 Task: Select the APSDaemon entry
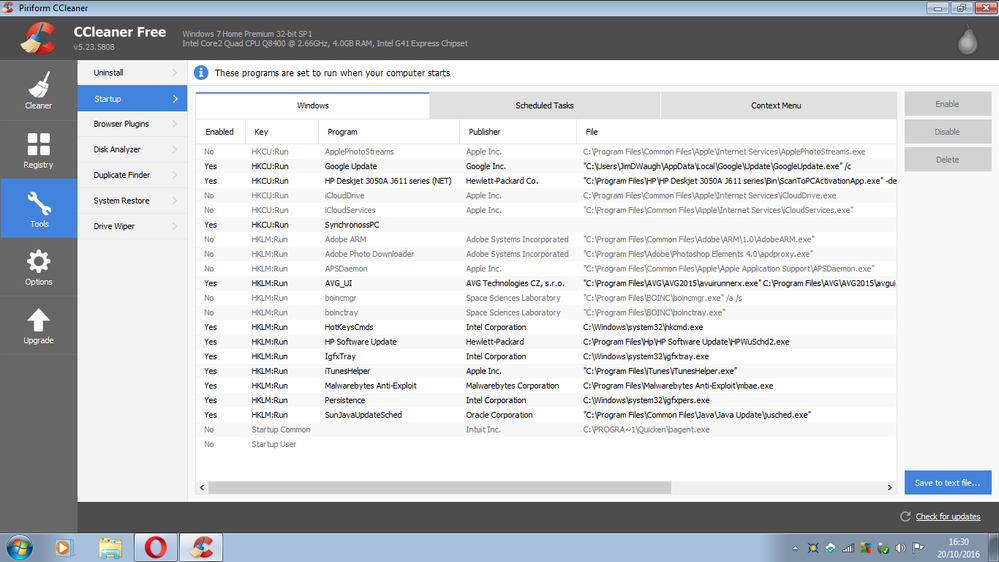(546, 269)
